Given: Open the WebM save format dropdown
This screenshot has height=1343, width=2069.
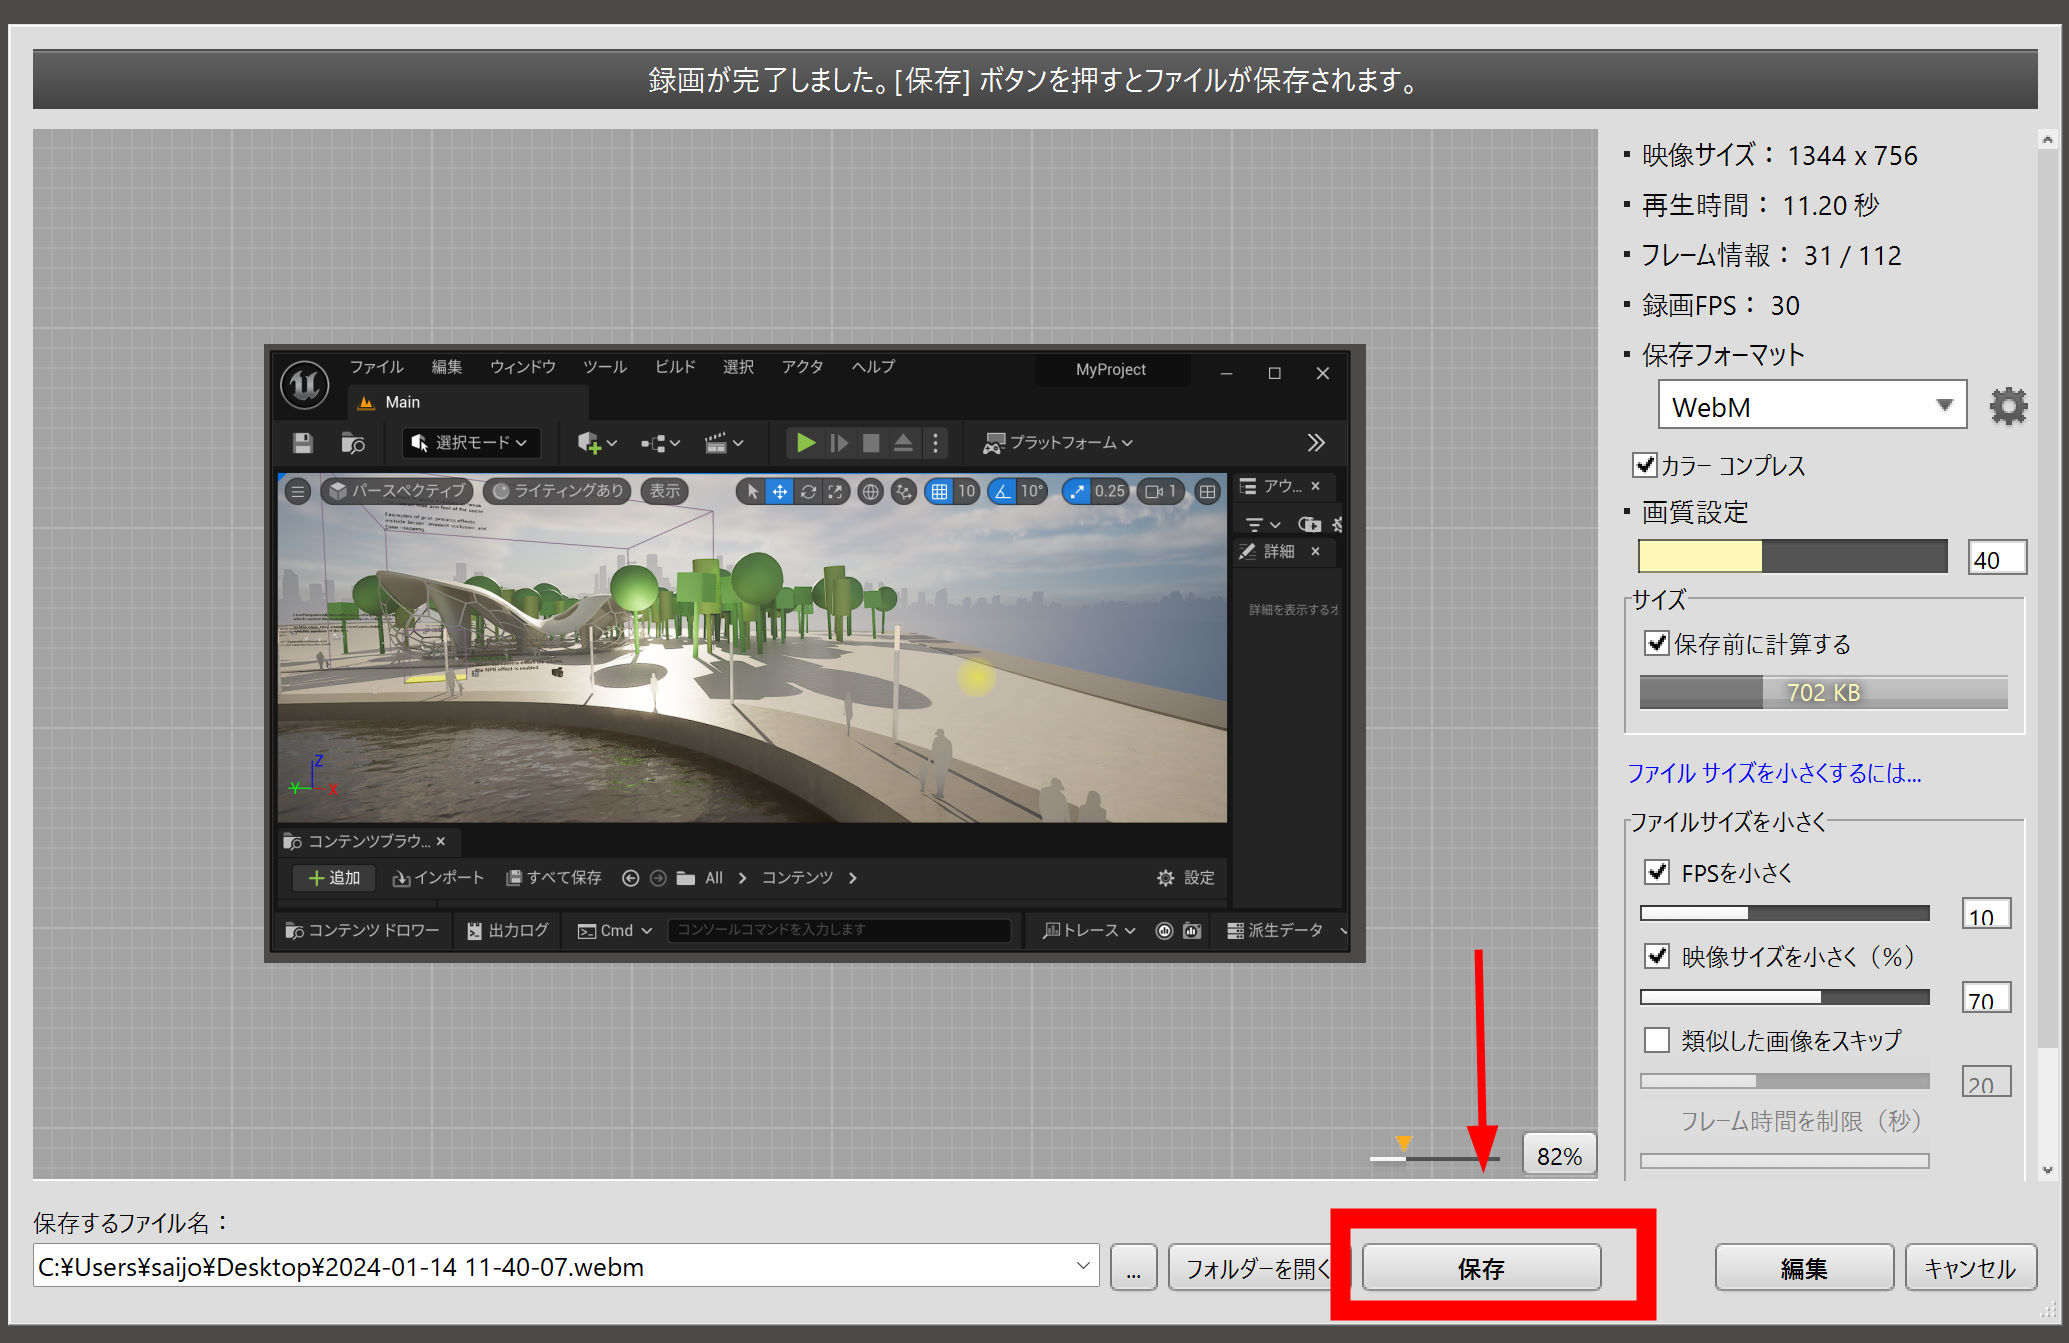Looking at the screenshot, I should click(x=1812, y=406).
